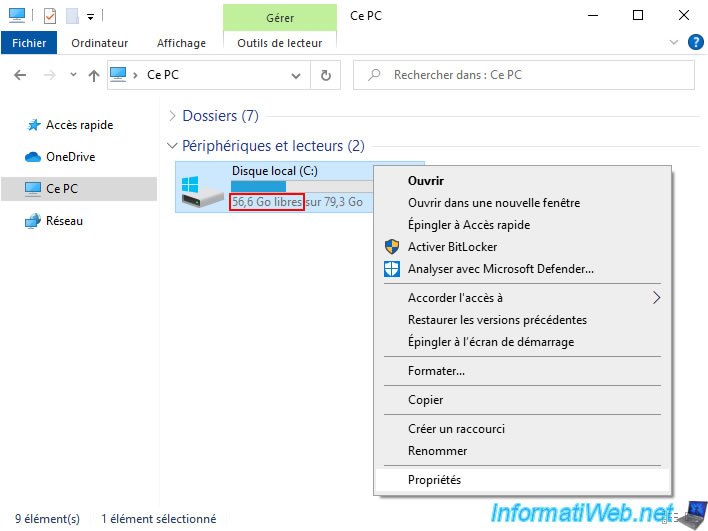Open the Fichier menu tab
The height and width of the screenshot is (531, 708).
click(29, 43)
